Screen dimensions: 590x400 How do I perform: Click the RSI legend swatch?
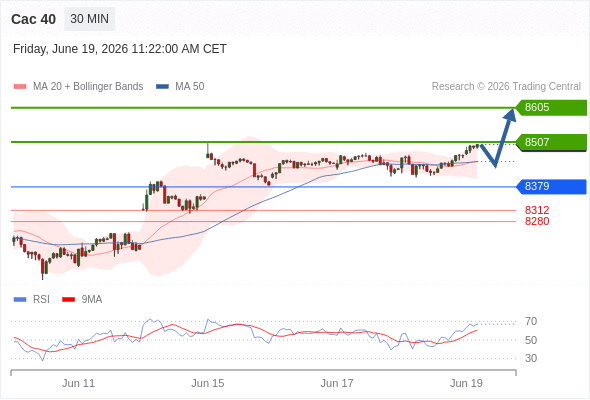[20, 300]
